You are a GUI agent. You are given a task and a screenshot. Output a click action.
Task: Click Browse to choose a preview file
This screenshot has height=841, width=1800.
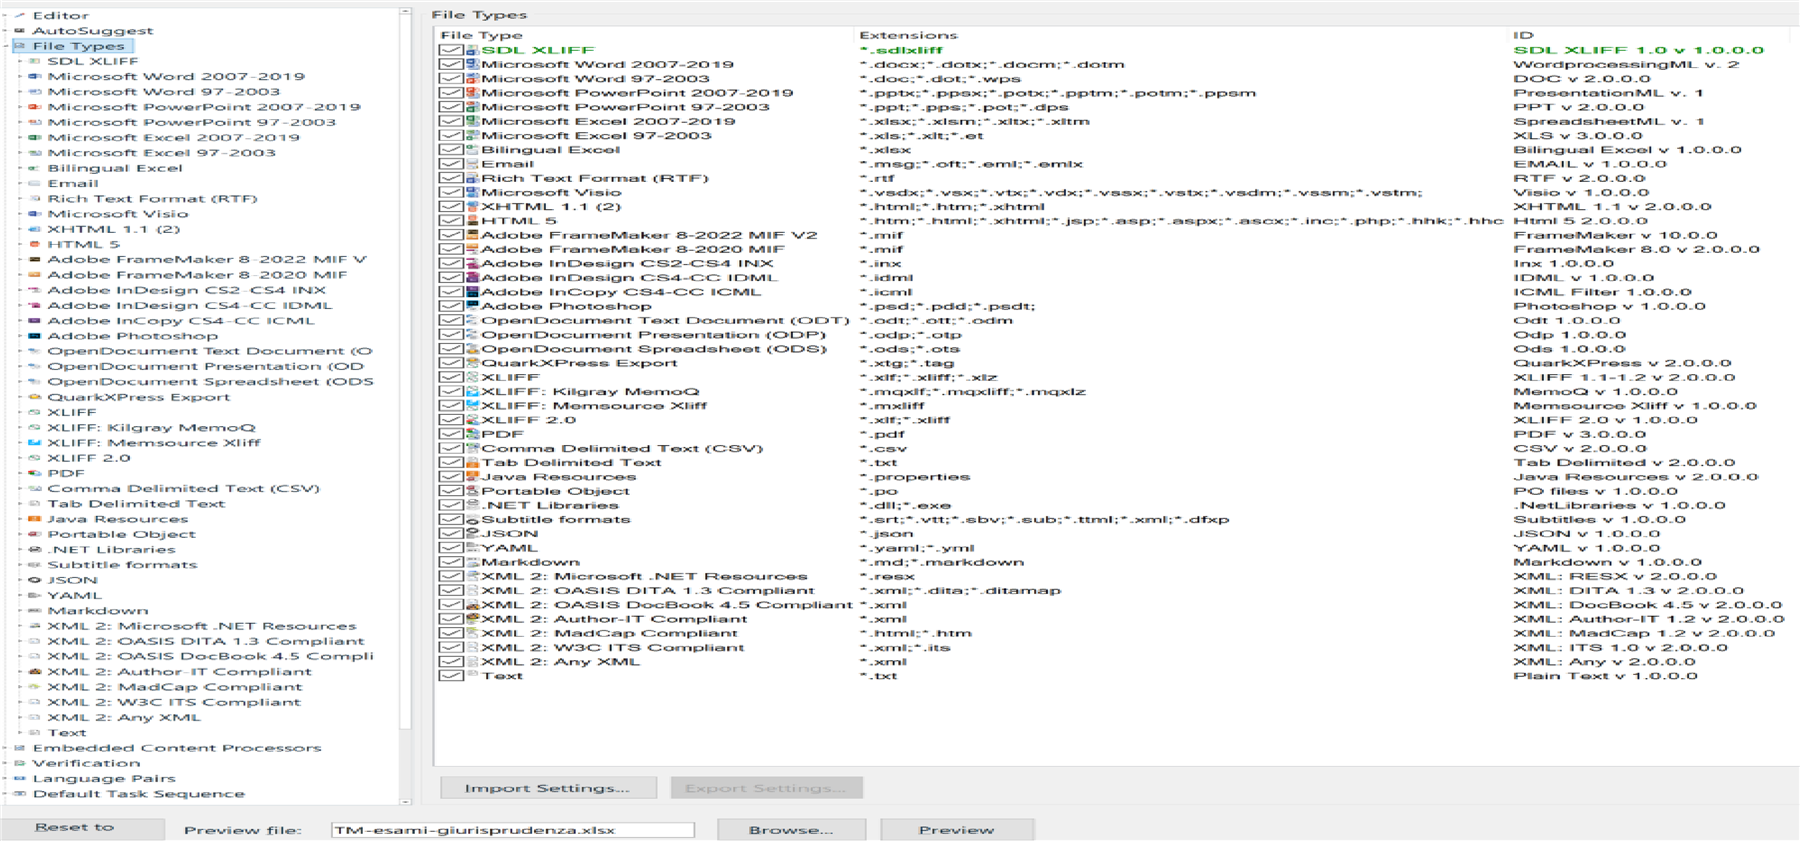coord(792,830)
